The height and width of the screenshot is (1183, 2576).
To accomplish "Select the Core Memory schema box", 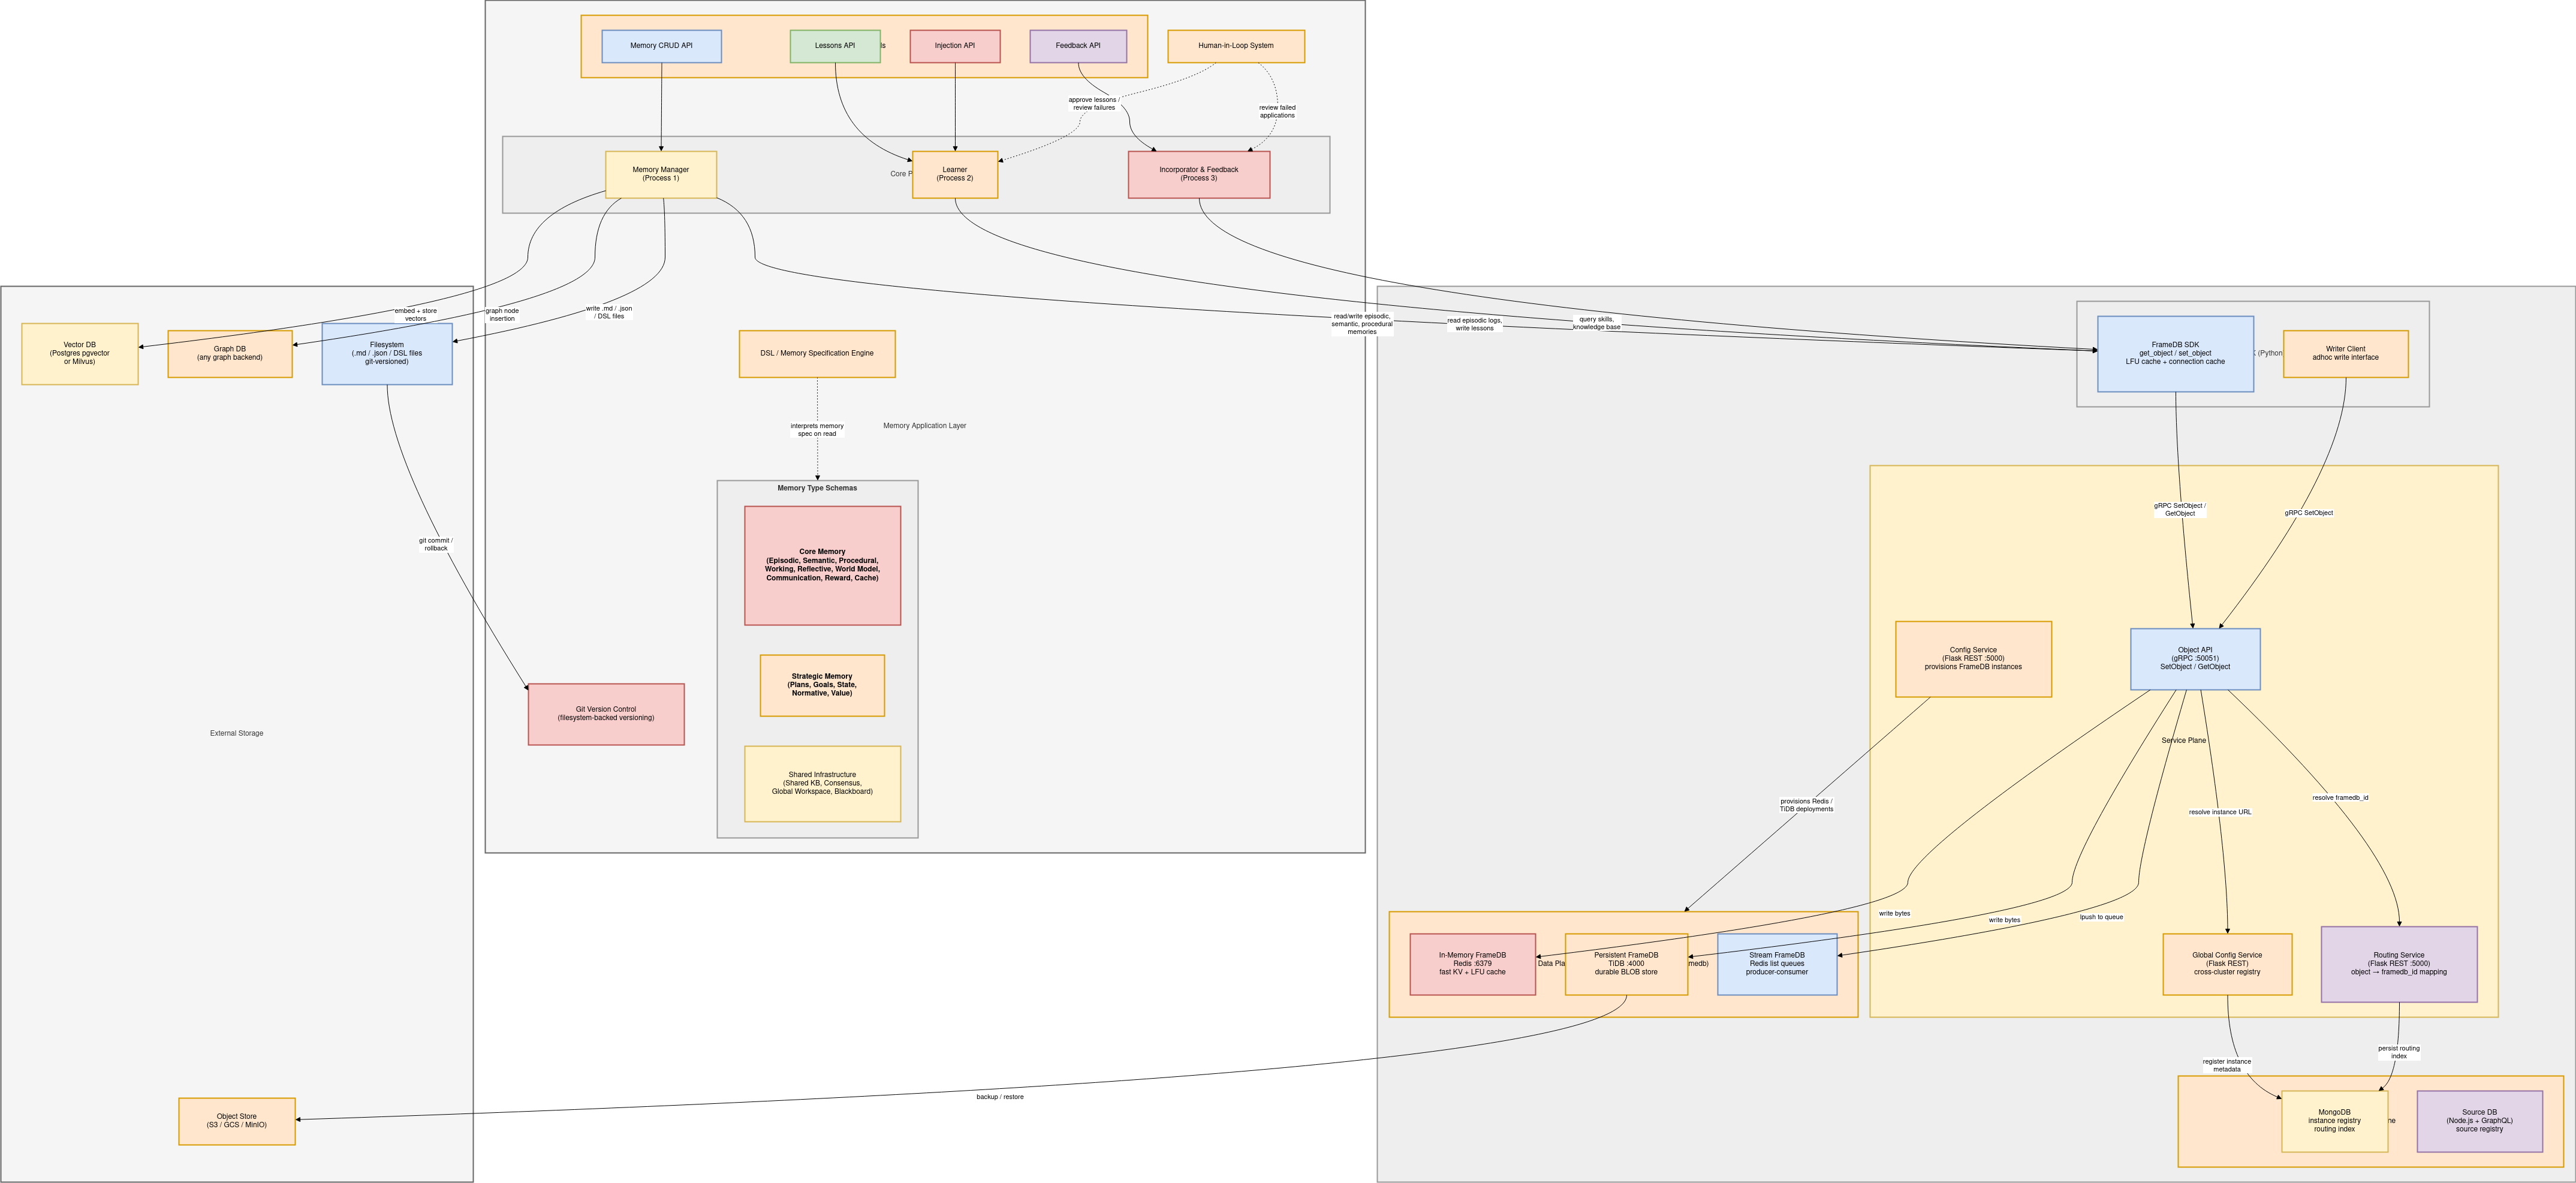I will click(822, 565).
